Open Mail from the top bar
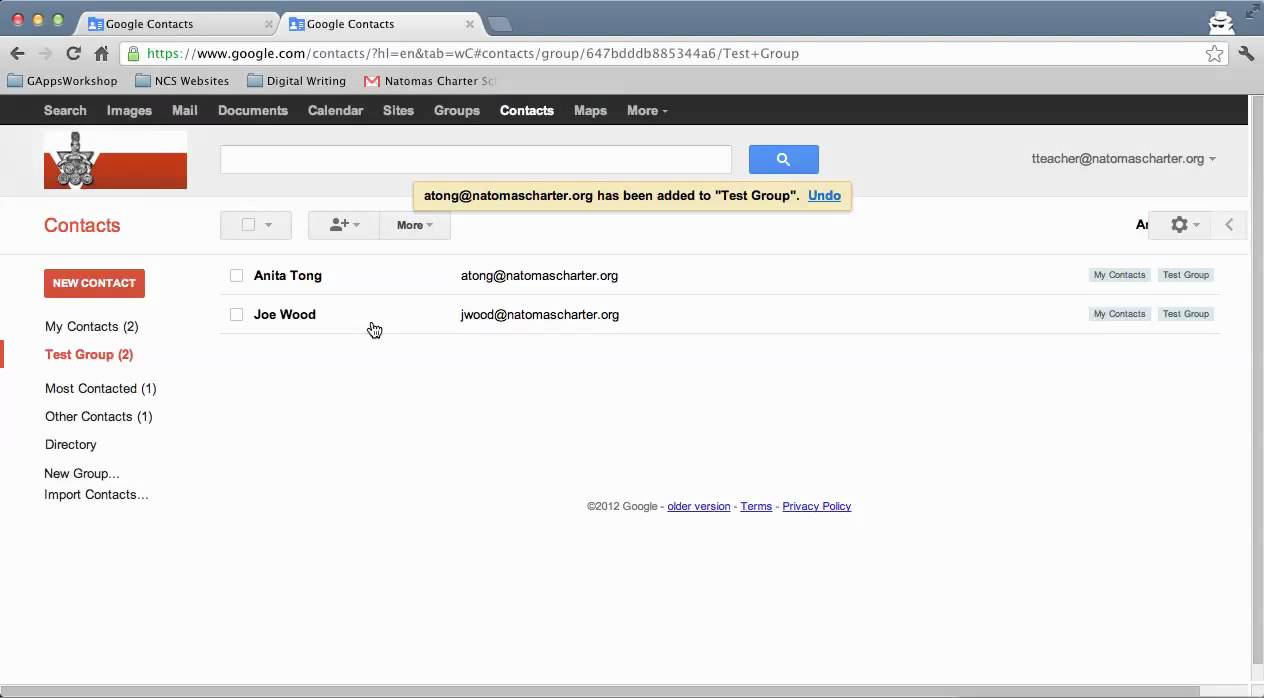 tap(184, 110)
